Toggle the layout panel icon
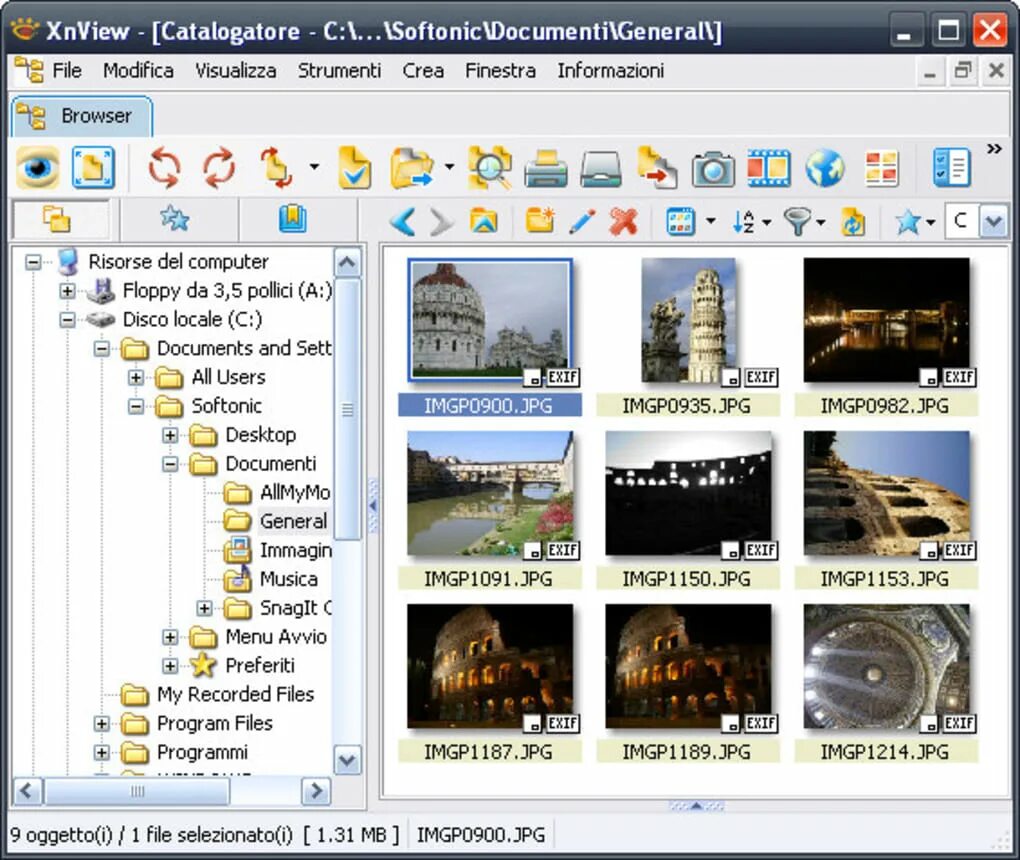 [951, 168]
